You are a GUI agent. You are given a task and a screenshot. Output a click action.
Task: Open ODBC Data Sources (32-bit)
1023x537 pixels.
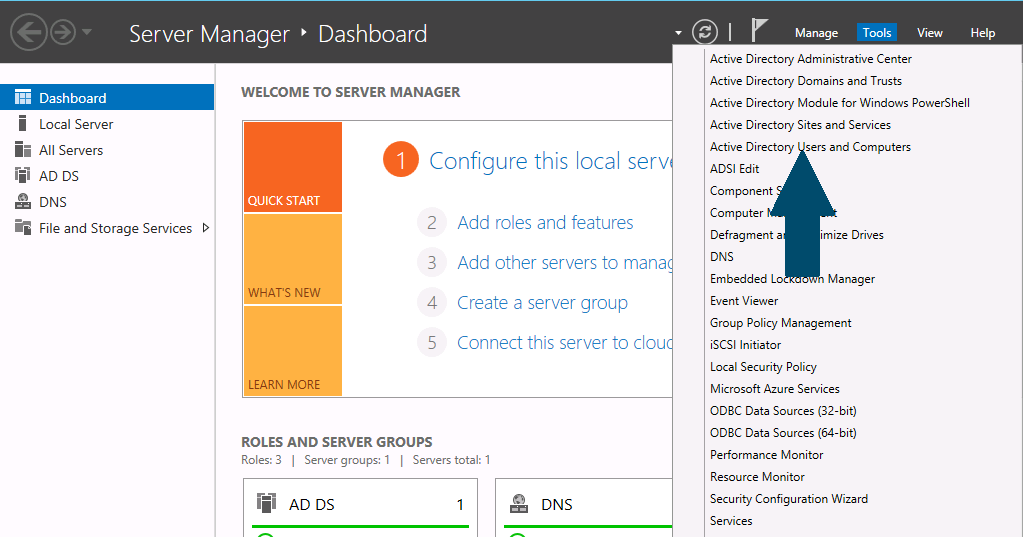tap(783, 411)
